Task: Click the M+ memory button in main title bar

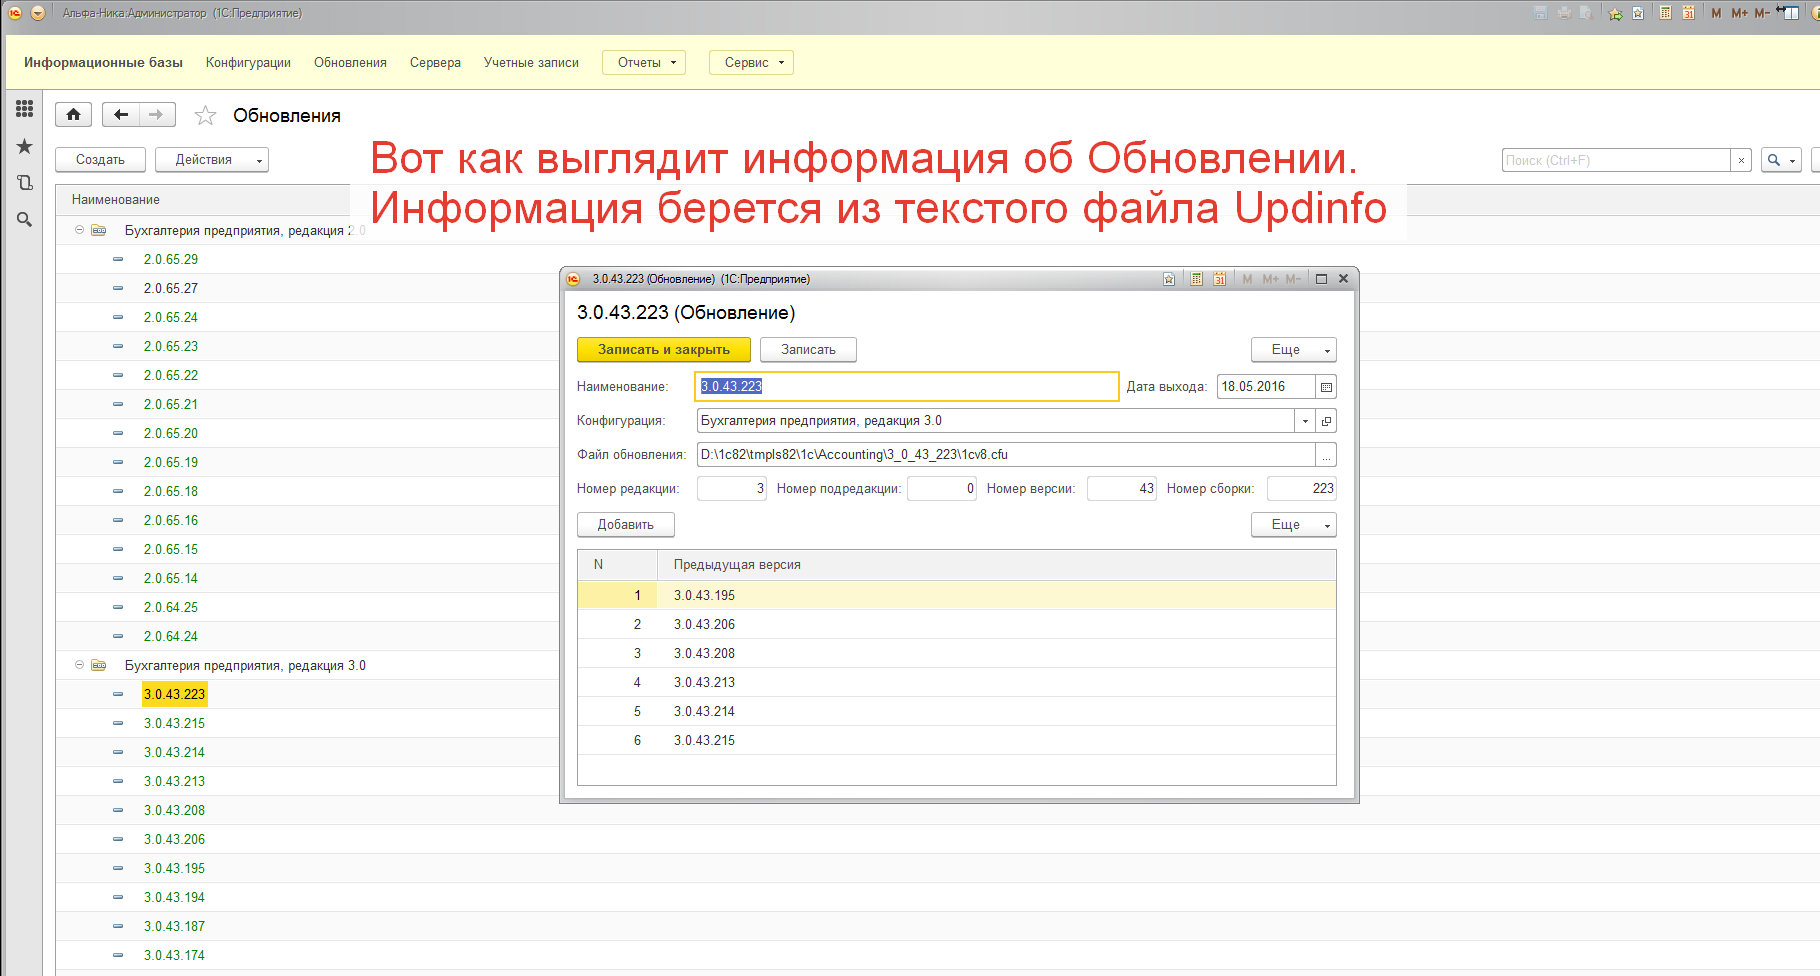Action: pos(1740,13)
